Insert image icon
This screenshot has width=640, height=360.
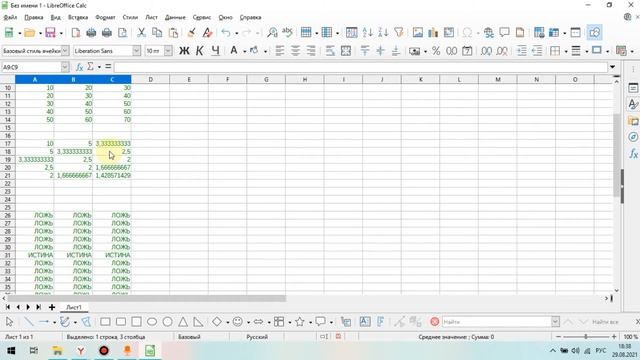coord(418,33)
